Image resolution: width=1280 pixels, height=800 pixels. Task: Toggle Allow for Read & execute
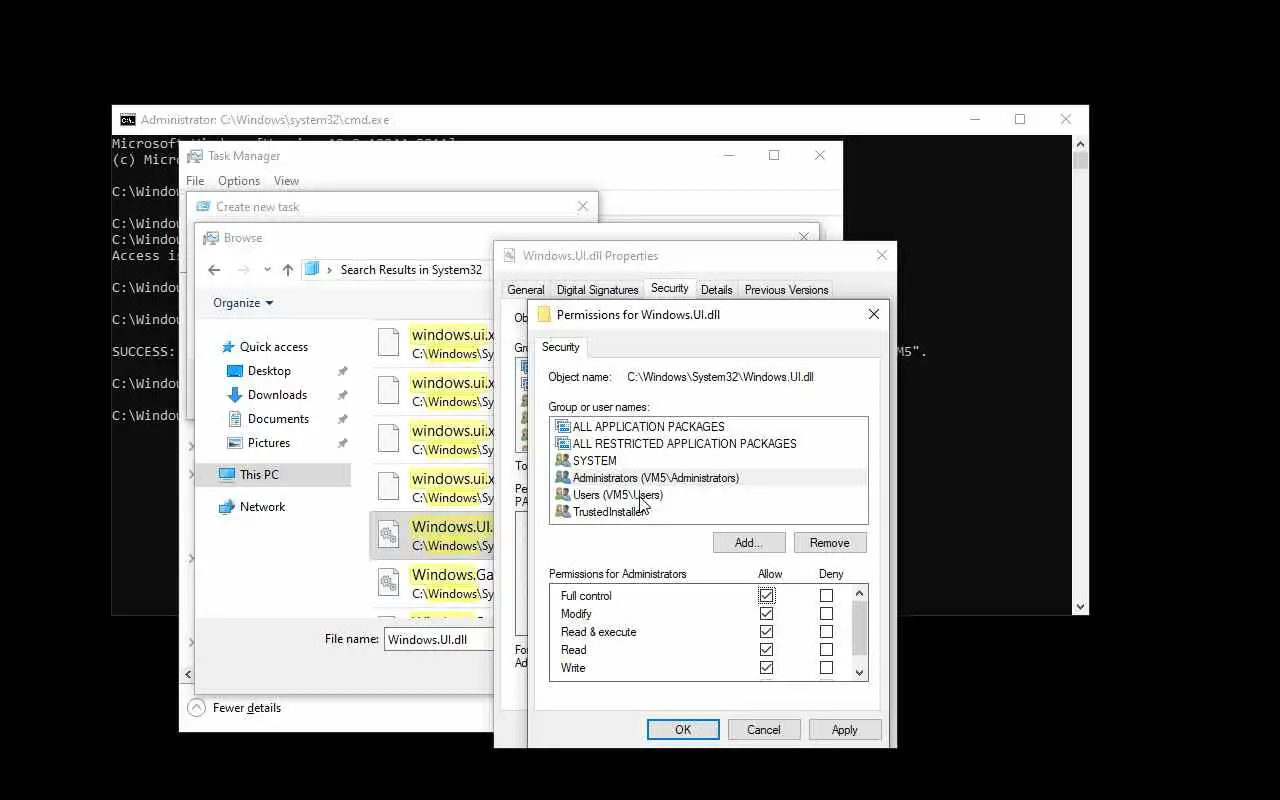click(x=766, y=632)
